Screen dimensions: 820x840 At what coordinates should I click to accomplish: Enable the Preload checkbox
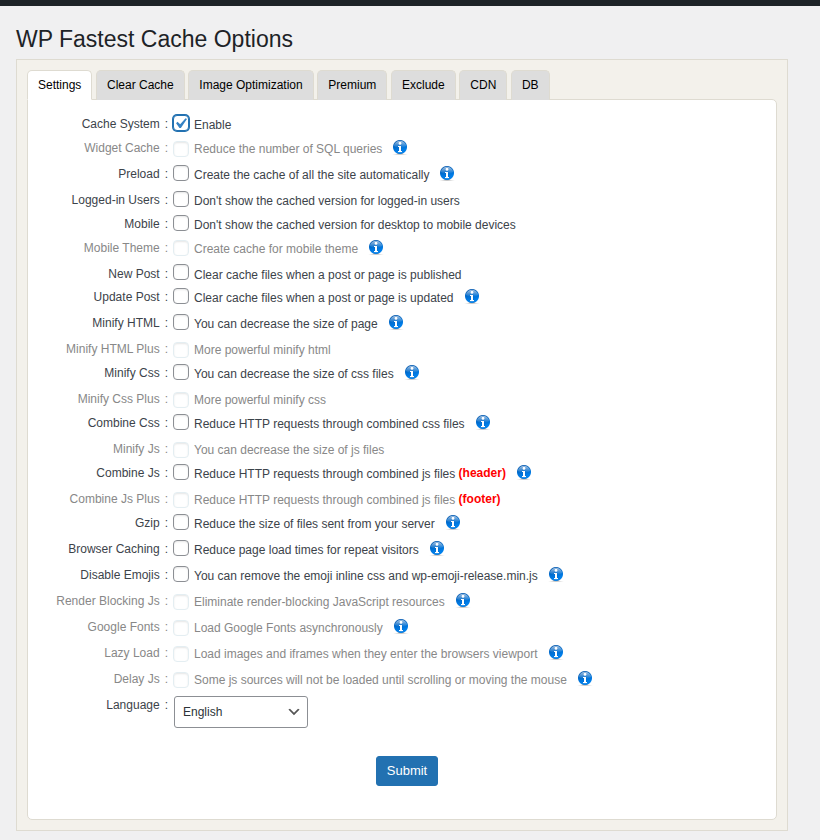tap(181, 173)
